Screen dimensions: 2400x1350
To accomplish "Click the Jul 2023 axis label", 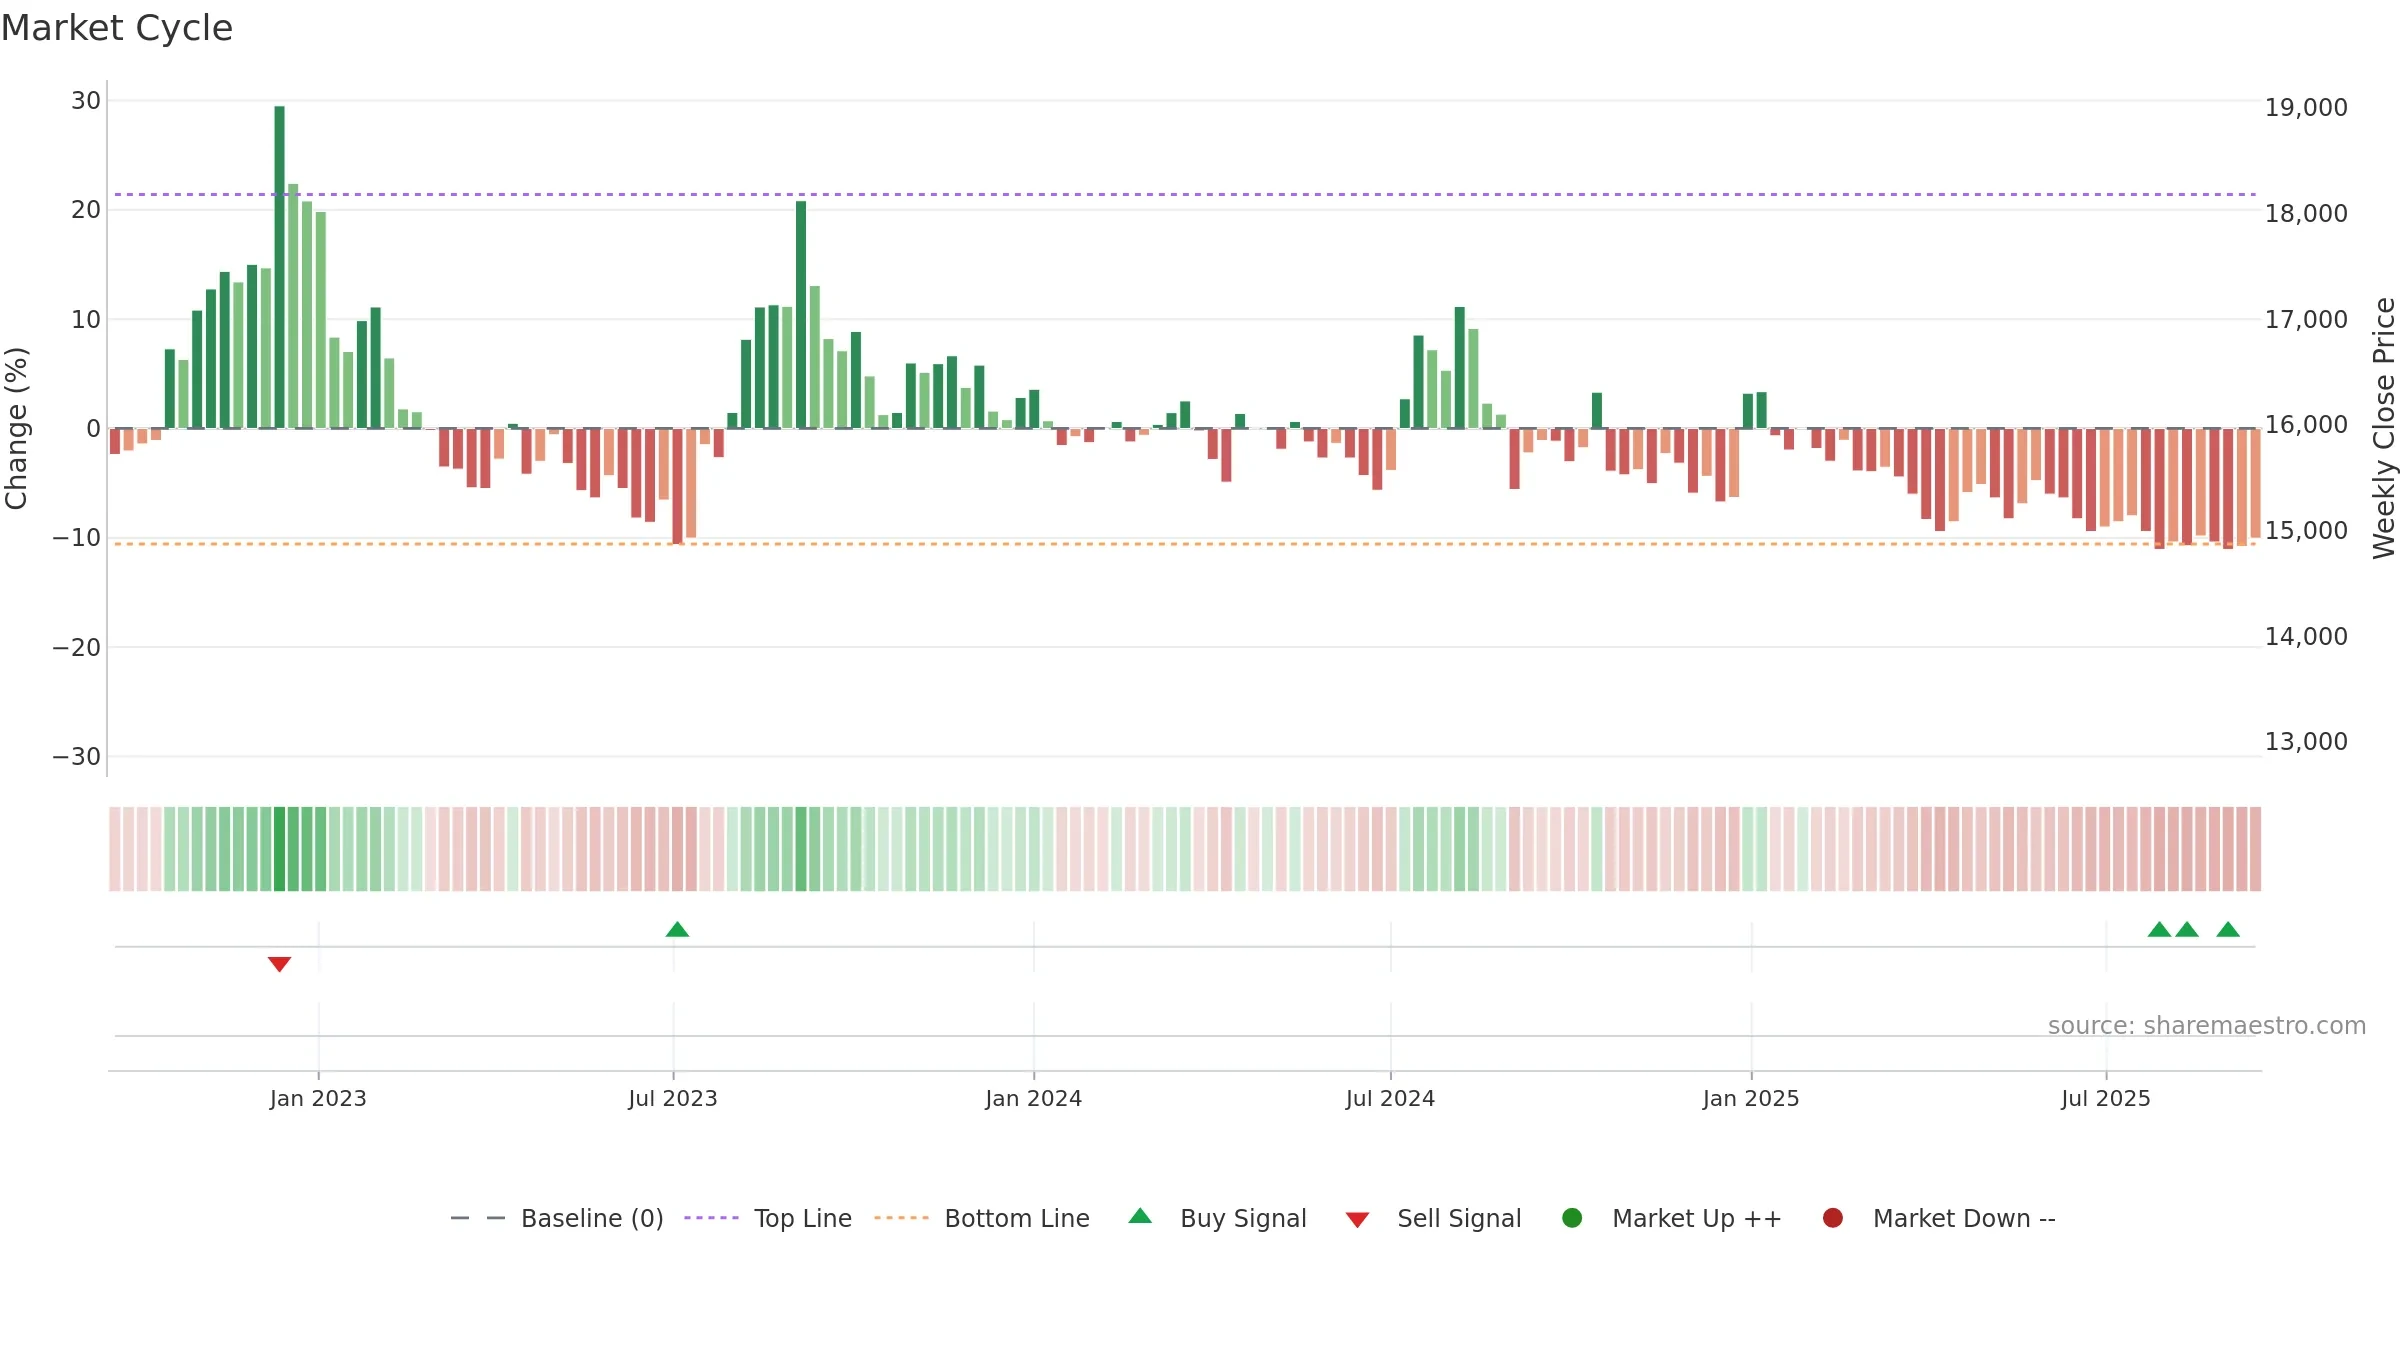I will (673, 1098).
